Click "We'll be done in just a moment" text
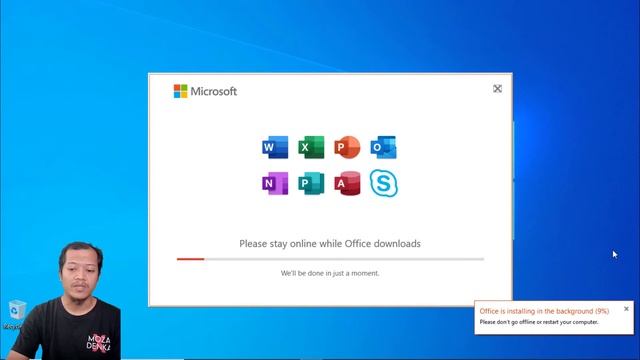This screenshot has height=360, width=640. click(x=330, y=273)
